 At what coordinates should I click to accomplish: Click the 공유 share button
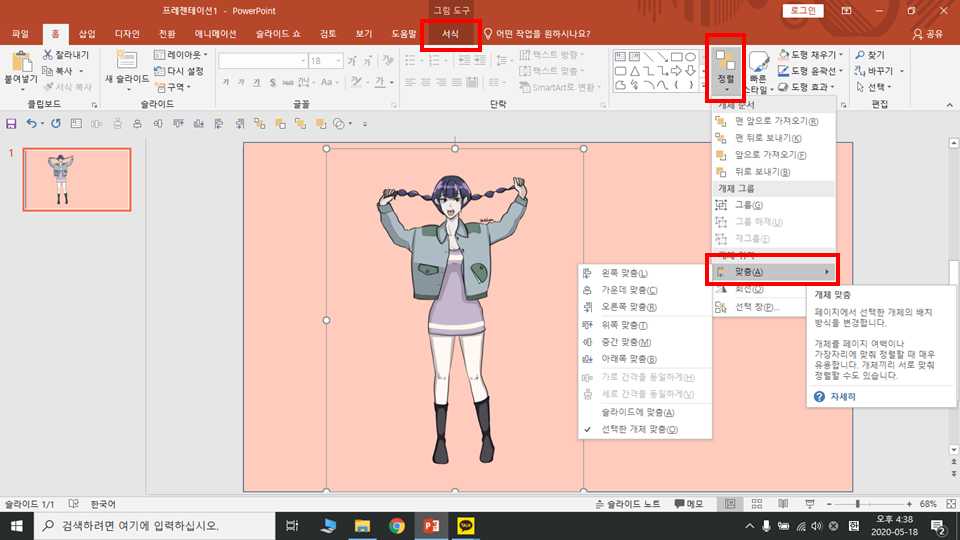coord(928,34)
